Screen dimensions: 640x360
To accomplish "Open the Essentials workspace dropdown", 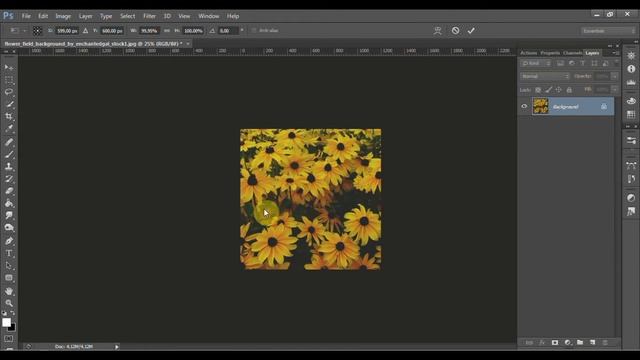I will click(x=608, y=31).
